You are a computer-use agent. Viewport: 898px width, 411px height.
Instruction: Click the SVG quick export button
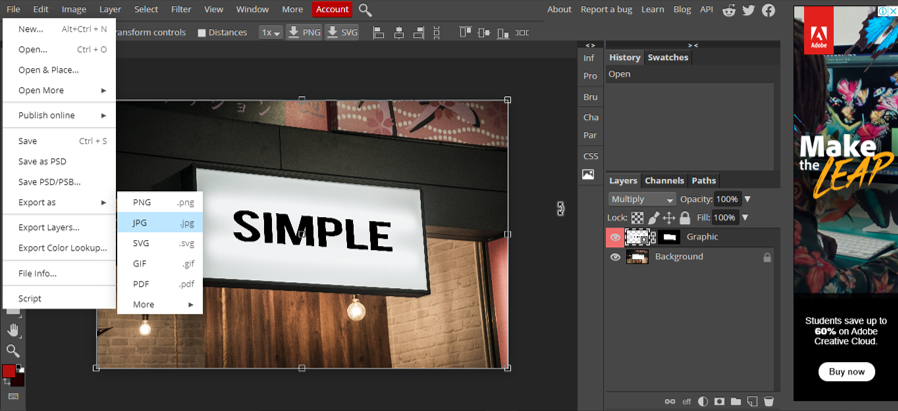click(x=342, y=33)
